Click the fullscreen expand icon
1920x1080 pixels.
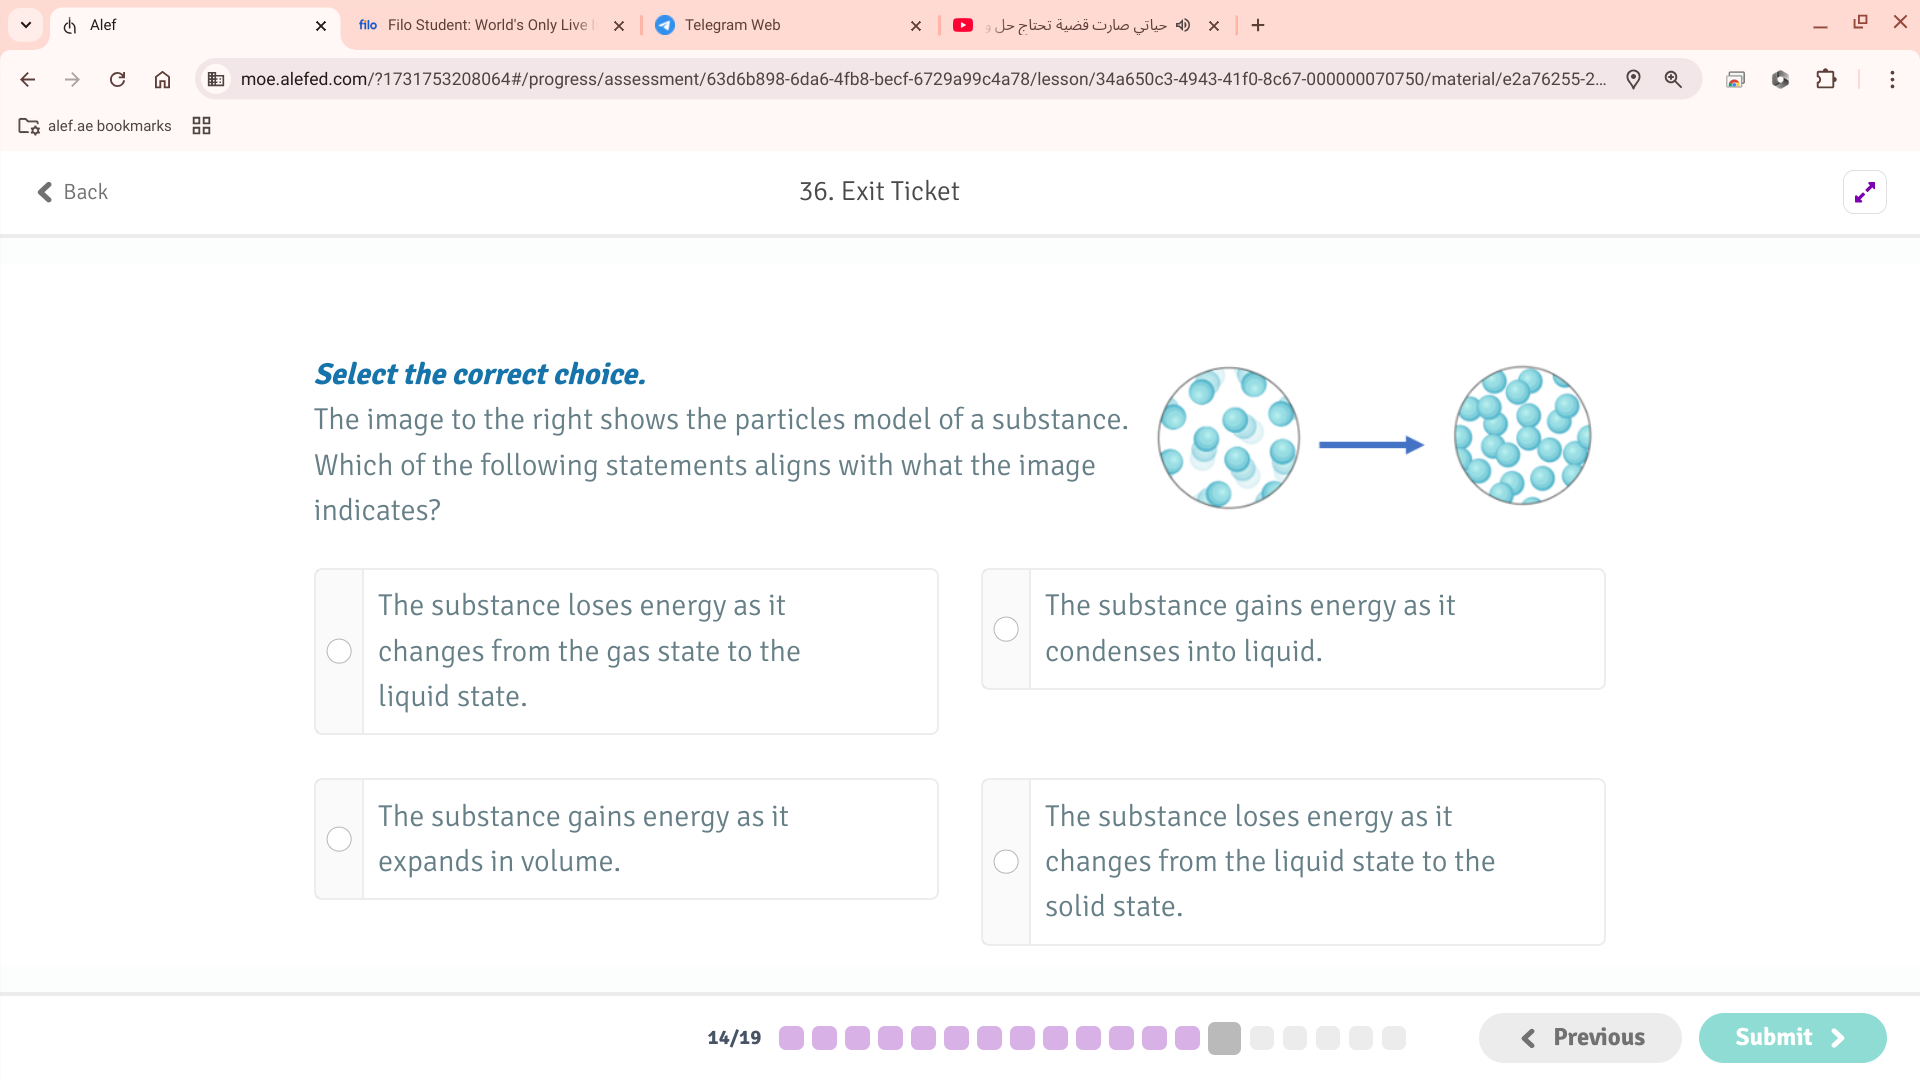click(1864, 192)
